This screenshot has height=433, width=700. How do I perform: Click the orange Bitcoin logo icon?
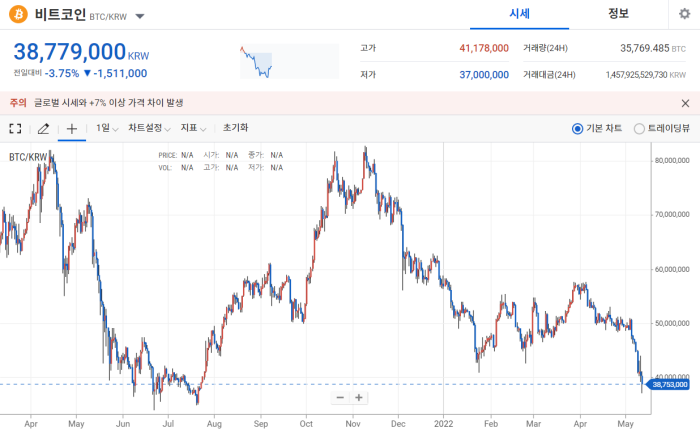(x=18, y=14)
